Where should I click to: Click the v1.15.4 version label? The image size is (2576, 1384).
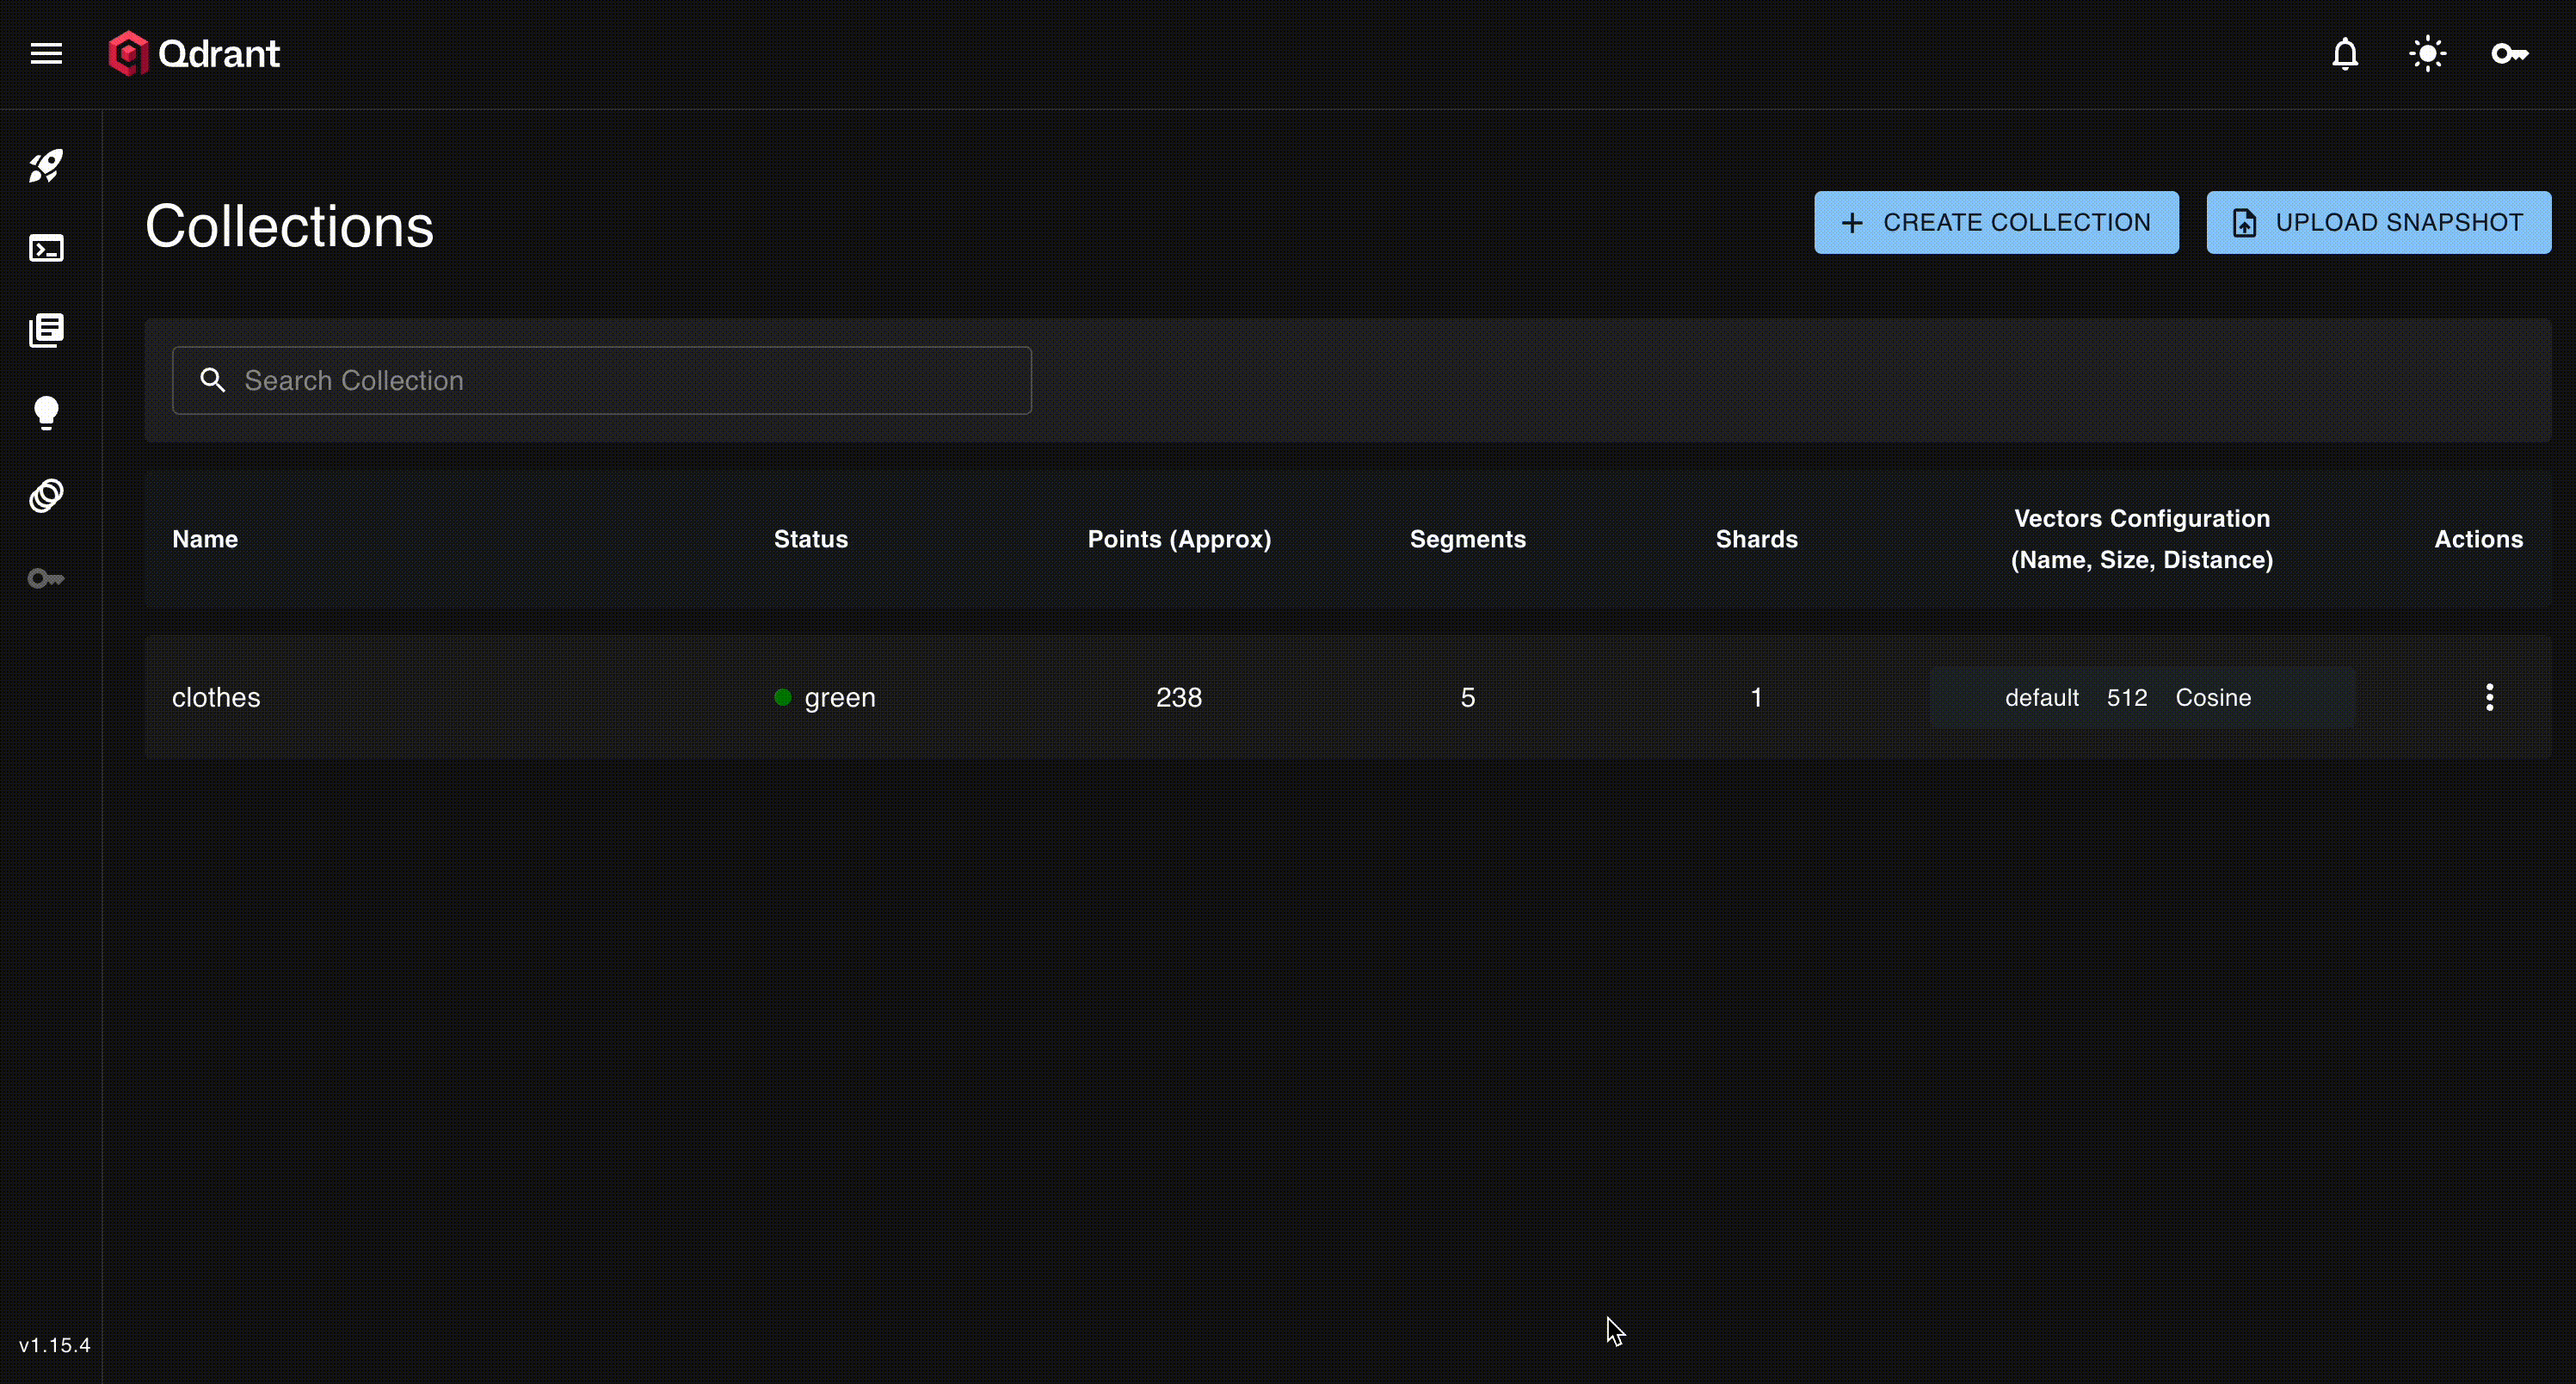click(55, 1345)
